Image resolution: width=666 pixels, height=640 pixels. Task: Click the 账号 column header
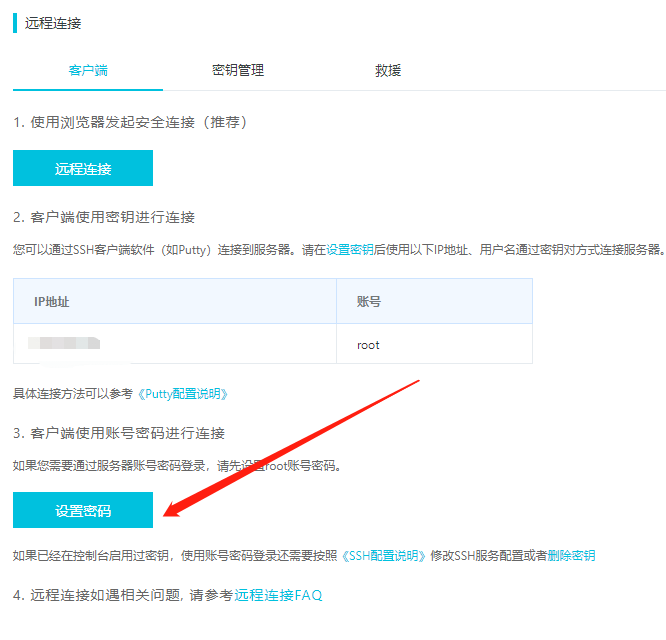click(x=368, y=301)
